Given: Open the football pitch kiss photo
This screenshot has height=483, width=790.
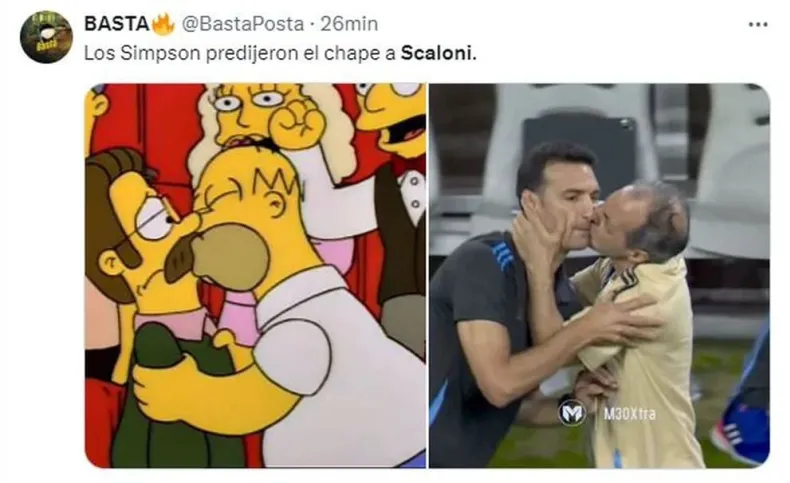Looking at the screenshot, I should tap(599, 275).
